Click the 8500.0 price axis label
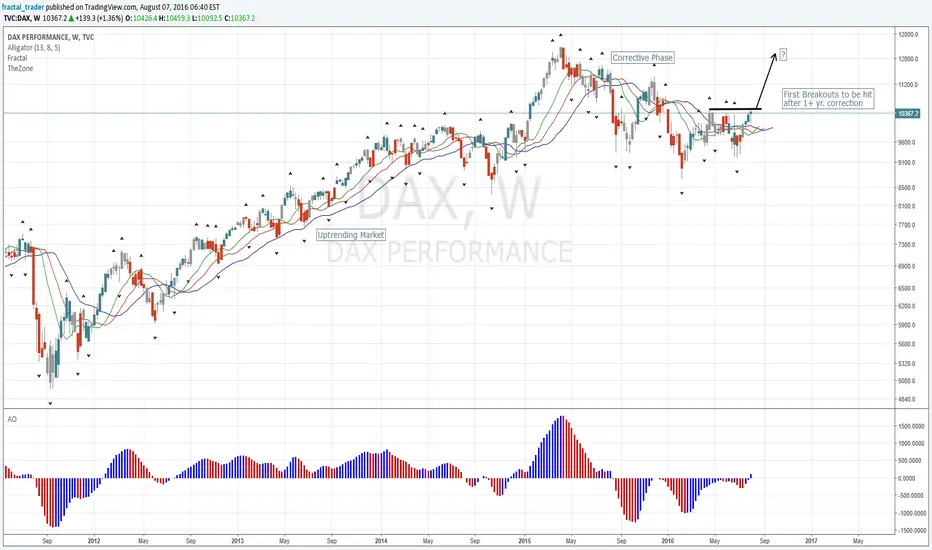This screenshot has height=550, width=932. click(x=908, y=188)
